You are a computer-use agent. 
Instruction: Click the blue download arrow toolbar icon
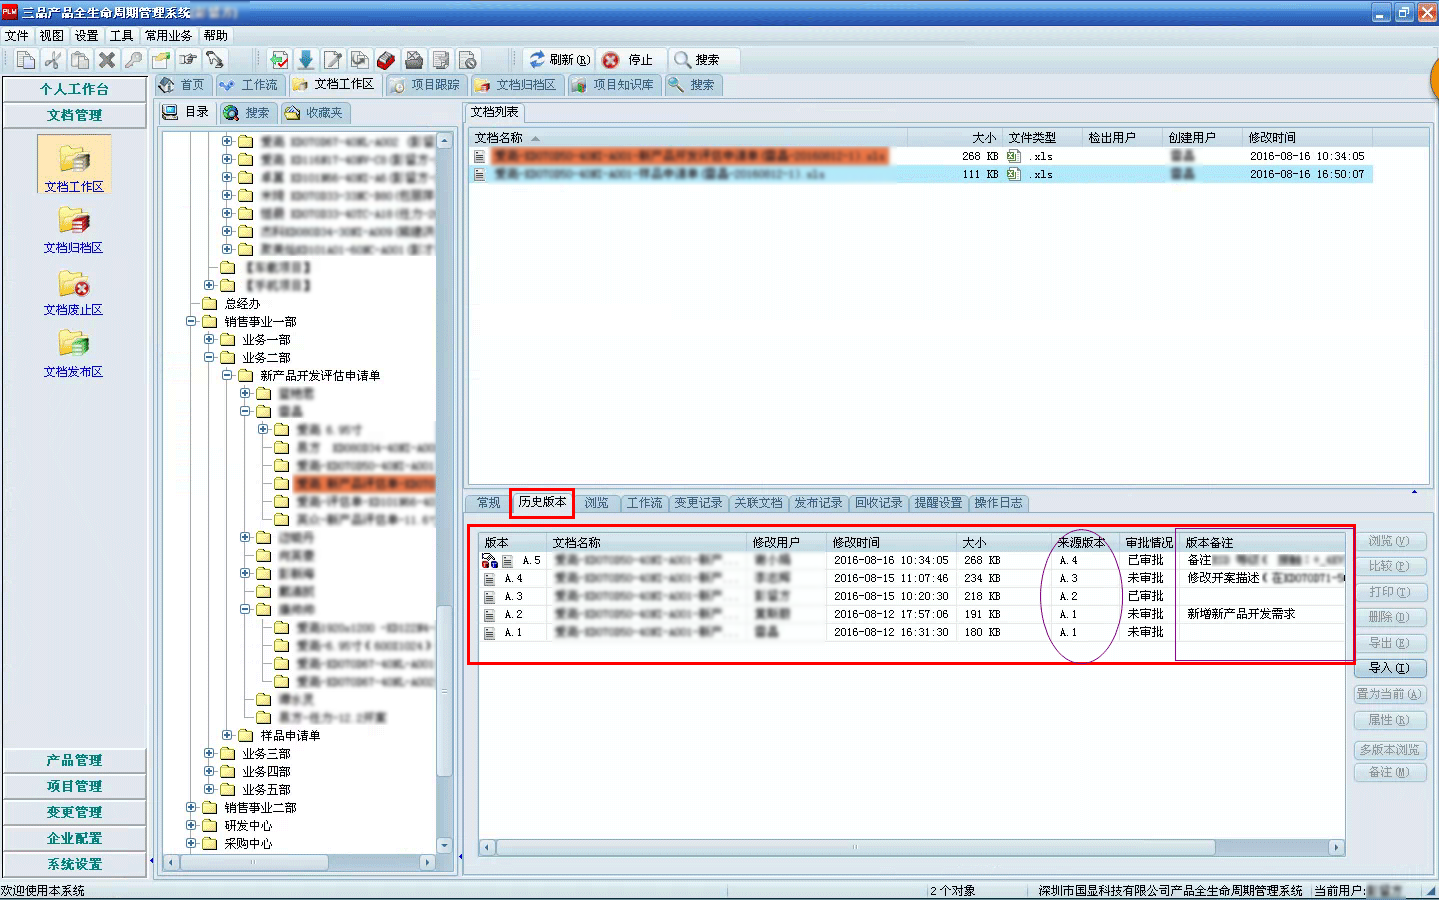pos(306,60)
